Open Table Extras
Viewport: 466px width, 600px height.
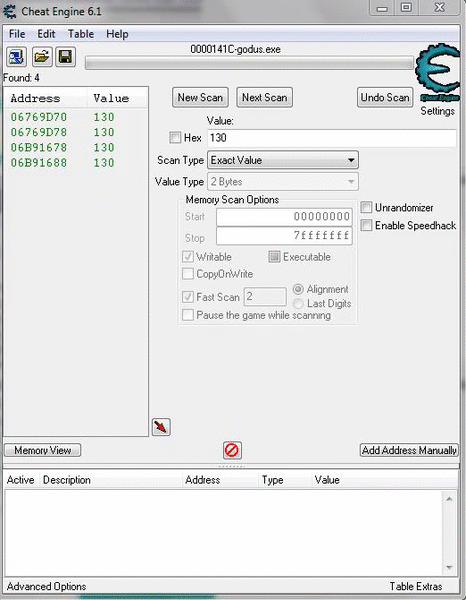pos(415,587)
